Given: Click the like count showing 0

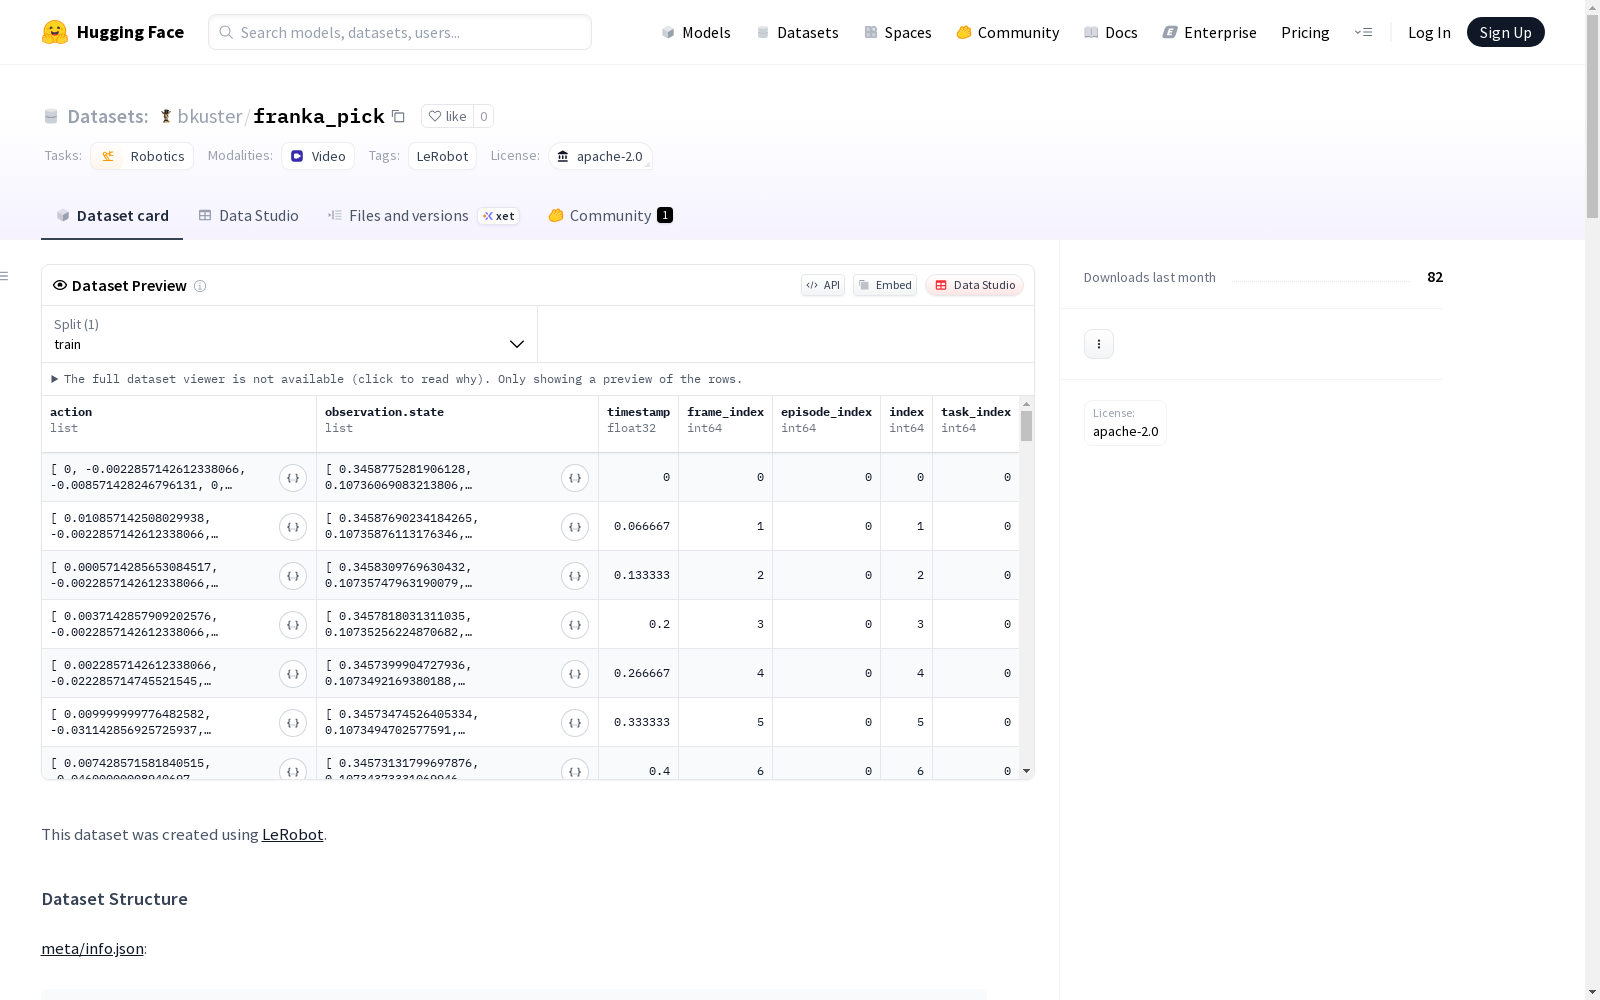Looking at the screenshot, I should 484,116.
